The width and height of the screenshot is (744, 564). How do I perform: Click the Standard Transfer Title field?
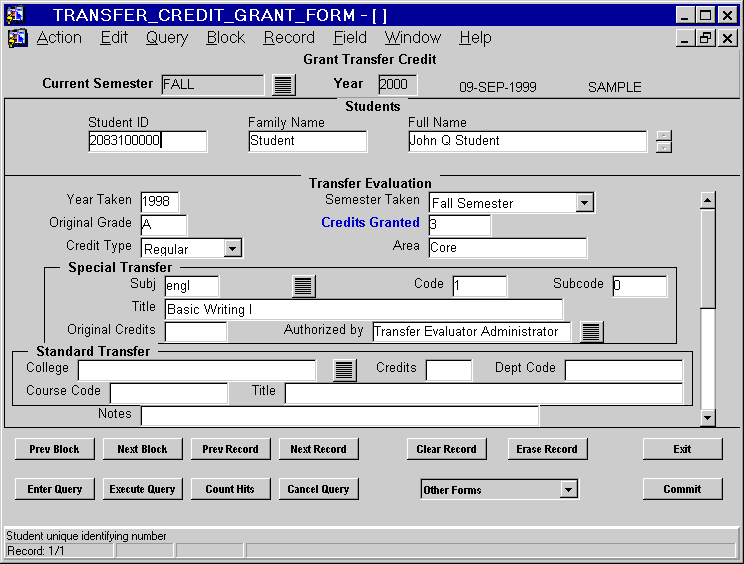[x=484, y=393]
